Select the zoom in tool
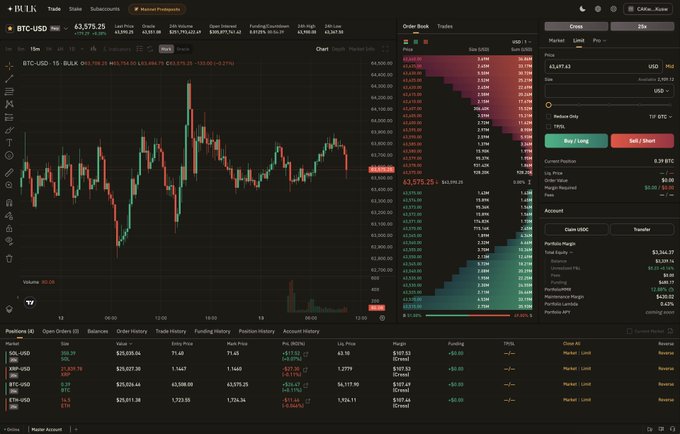Screen dimensions: 680x434 [9, 185]
